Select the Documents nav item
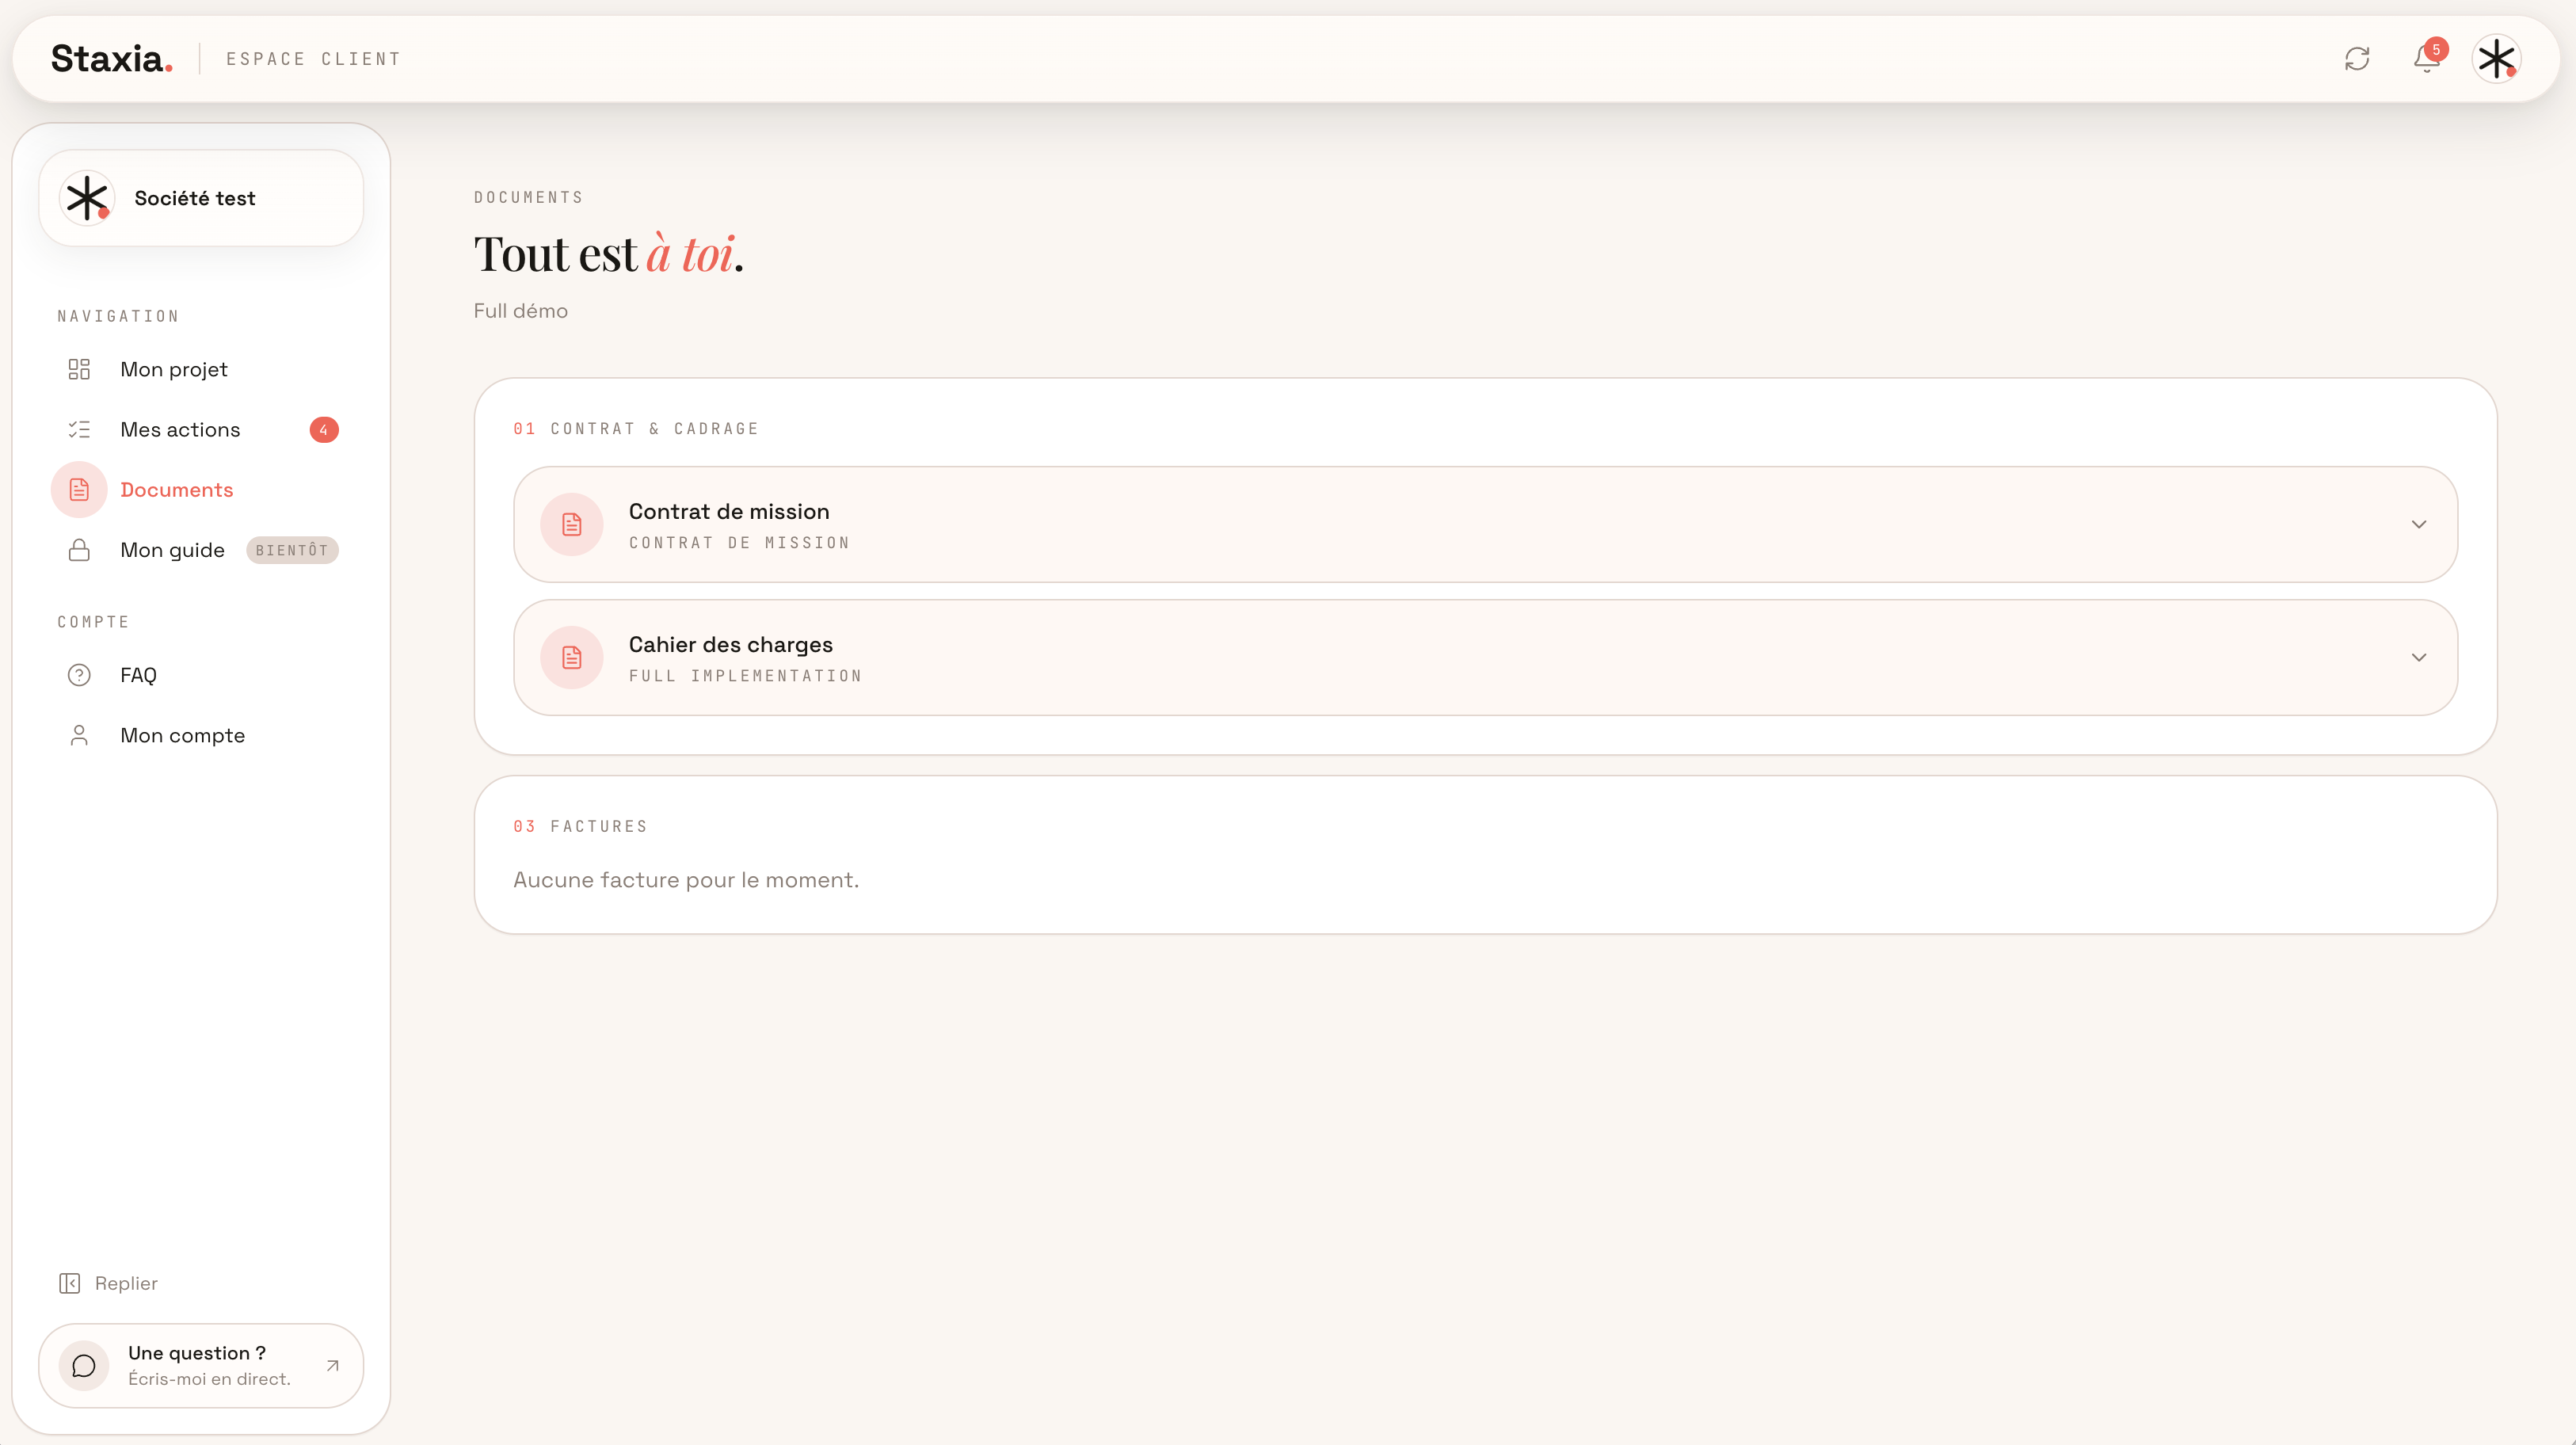This screenshot has height=1445, width=2576. tap(201, 489)
